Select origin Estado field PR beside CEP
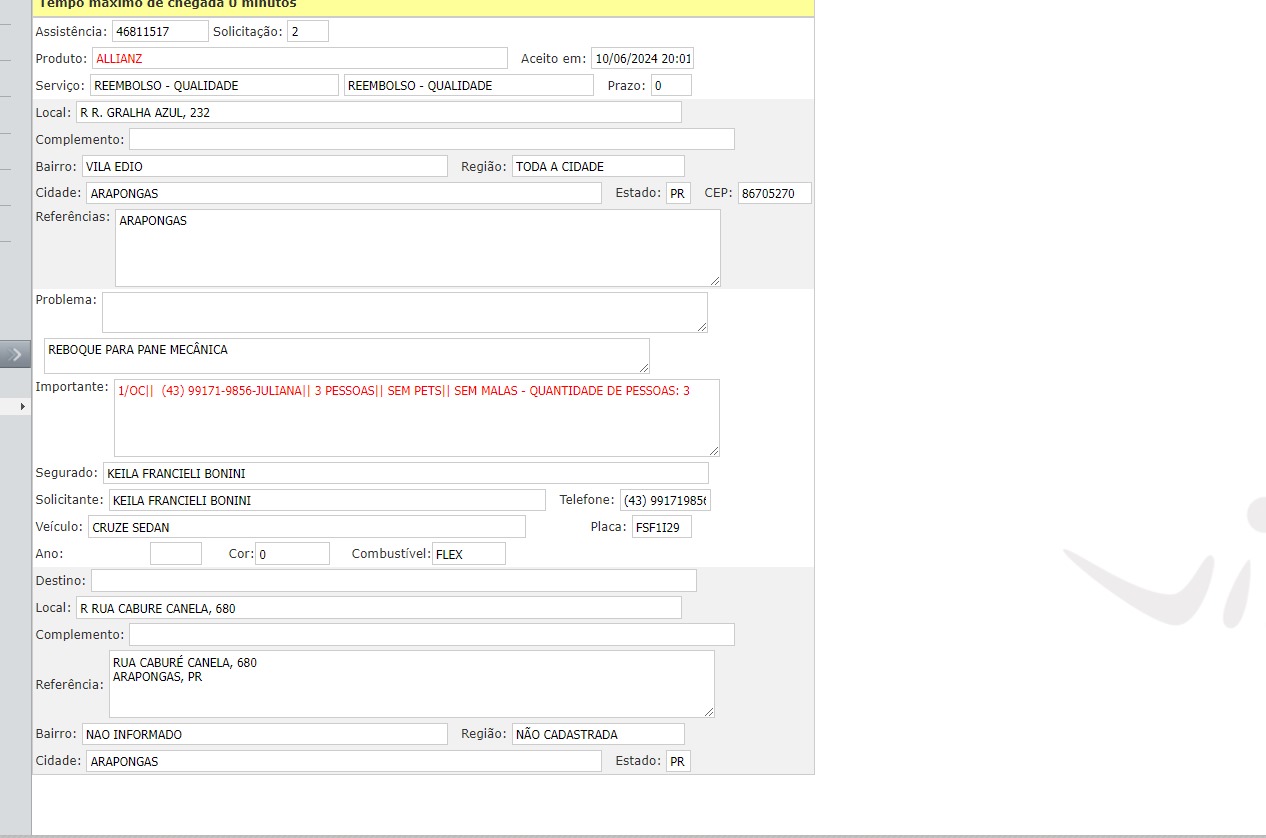Image resolution: width=1266 pixels, height=838 pixels. [x=678, y=194]
